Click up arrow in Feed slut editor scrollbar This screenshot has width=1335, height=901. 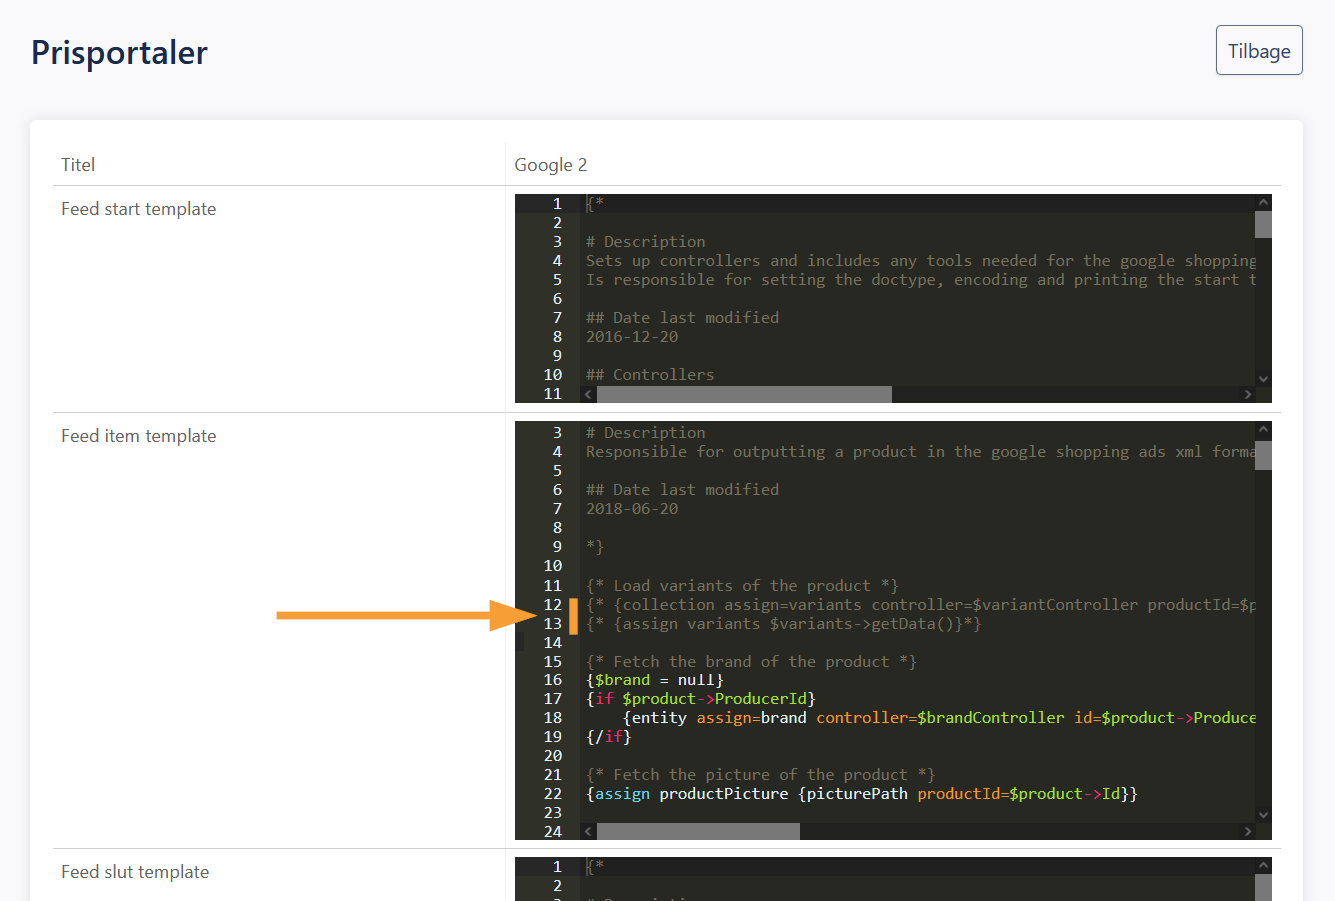pyautogui.click(x=1263, y=865)
